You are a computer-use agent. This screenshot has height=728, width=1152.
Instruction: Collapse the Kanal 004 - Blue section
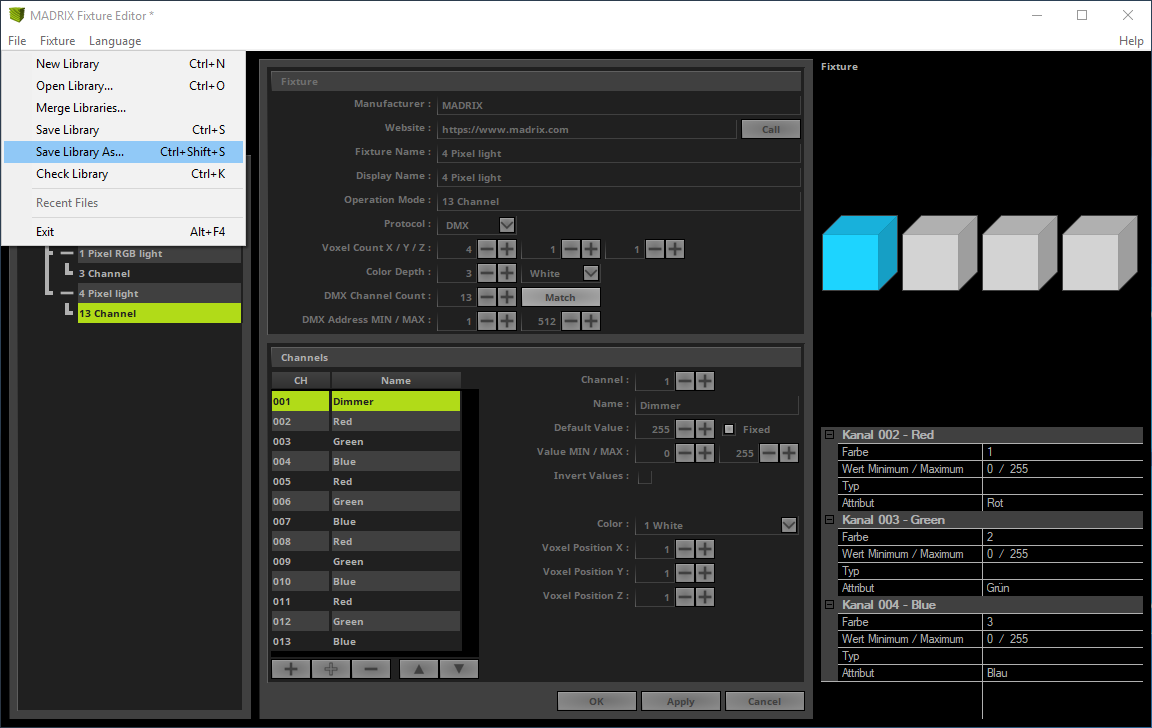pyautogui.click(x=829, y=605)
